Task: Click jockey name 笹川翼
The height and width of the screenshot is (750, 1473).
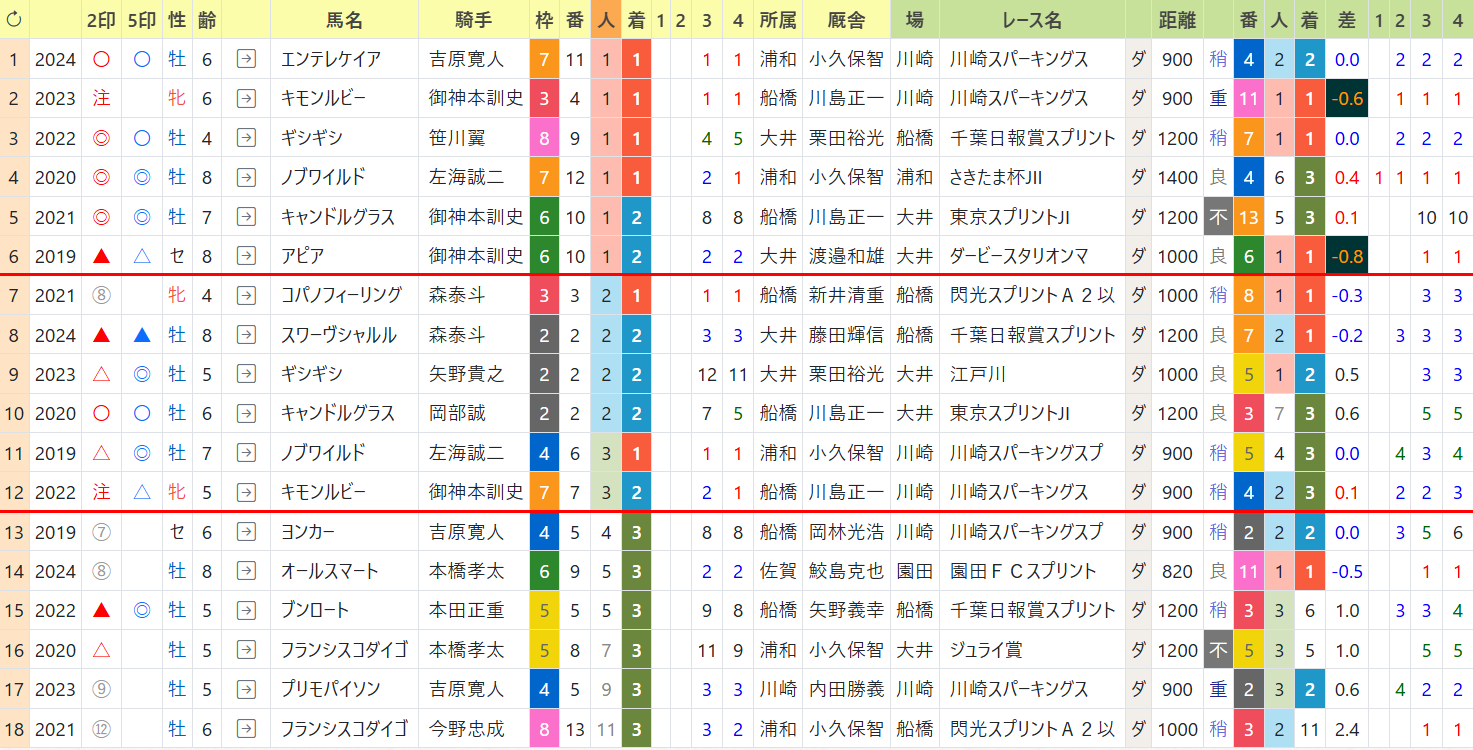Action: (x=457, y=138)
